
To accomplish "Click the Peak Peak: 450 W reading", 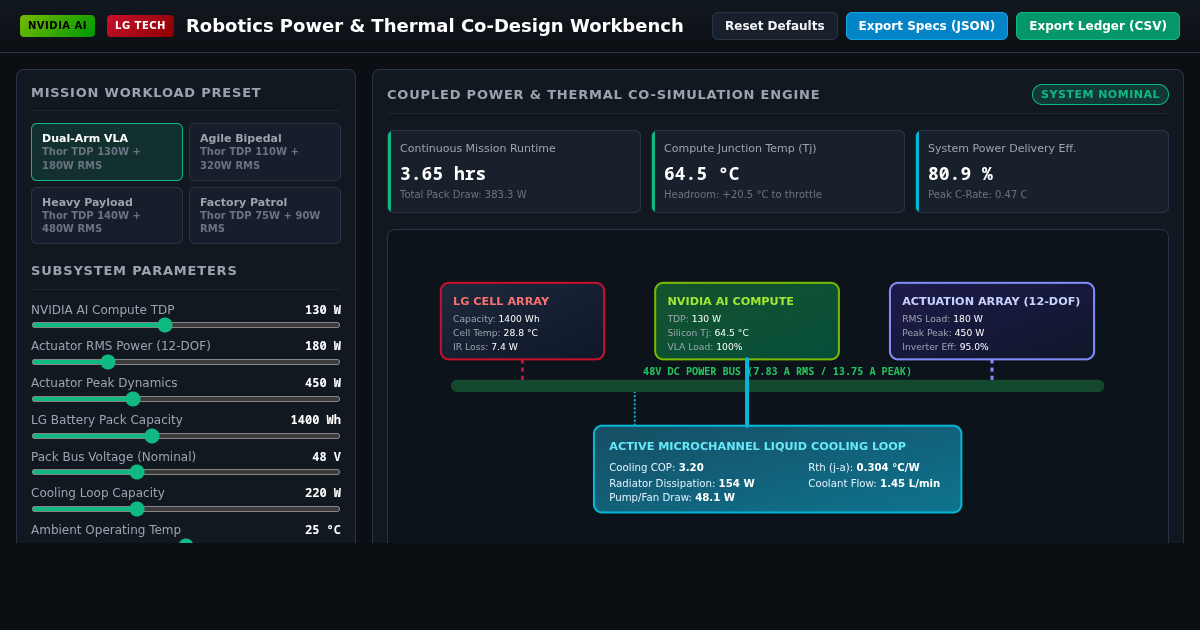I will pos(943,333).
